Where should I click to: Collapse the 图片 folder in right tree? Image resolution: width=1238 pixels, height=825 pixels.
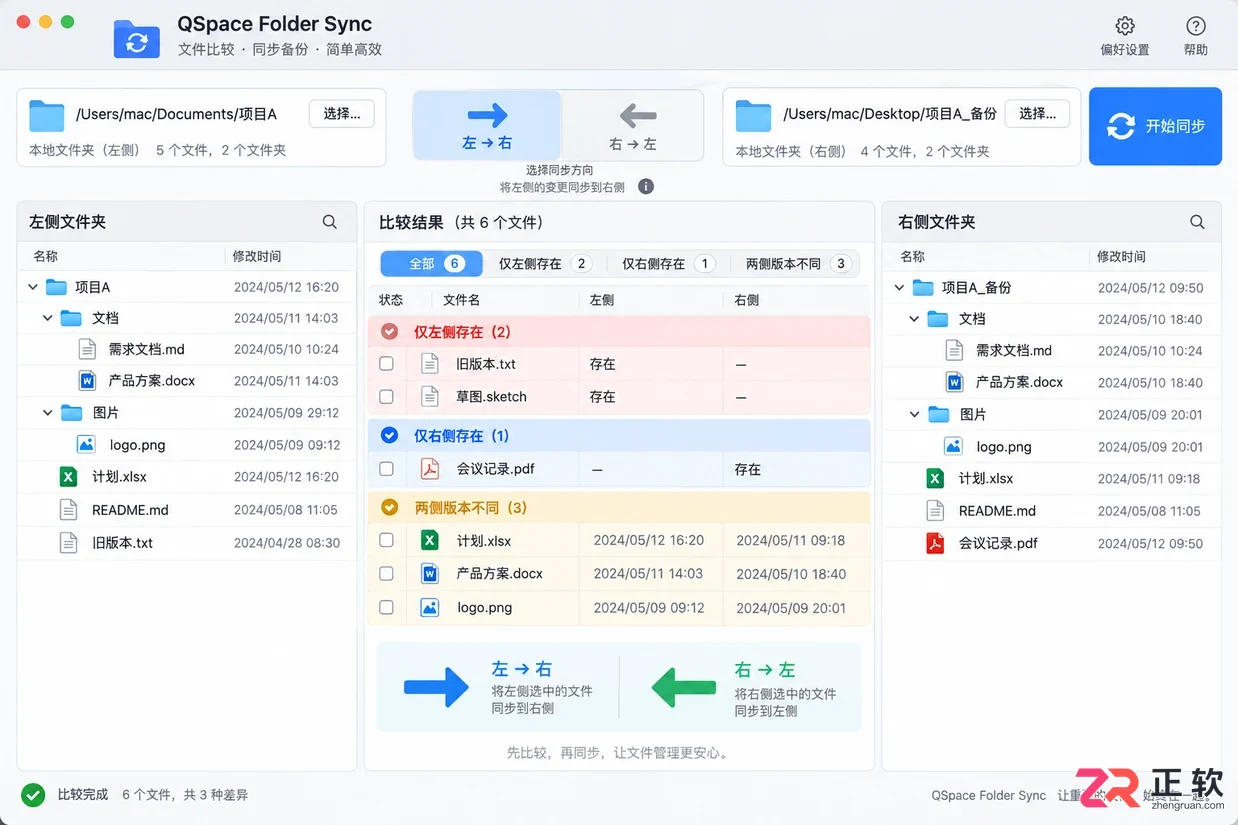[914, 414]
